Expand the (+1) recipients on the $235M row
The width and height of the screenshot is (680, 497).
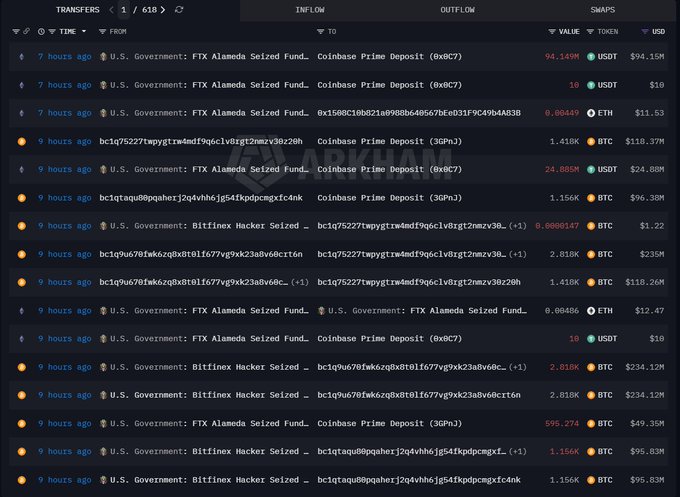pos(518,254)
